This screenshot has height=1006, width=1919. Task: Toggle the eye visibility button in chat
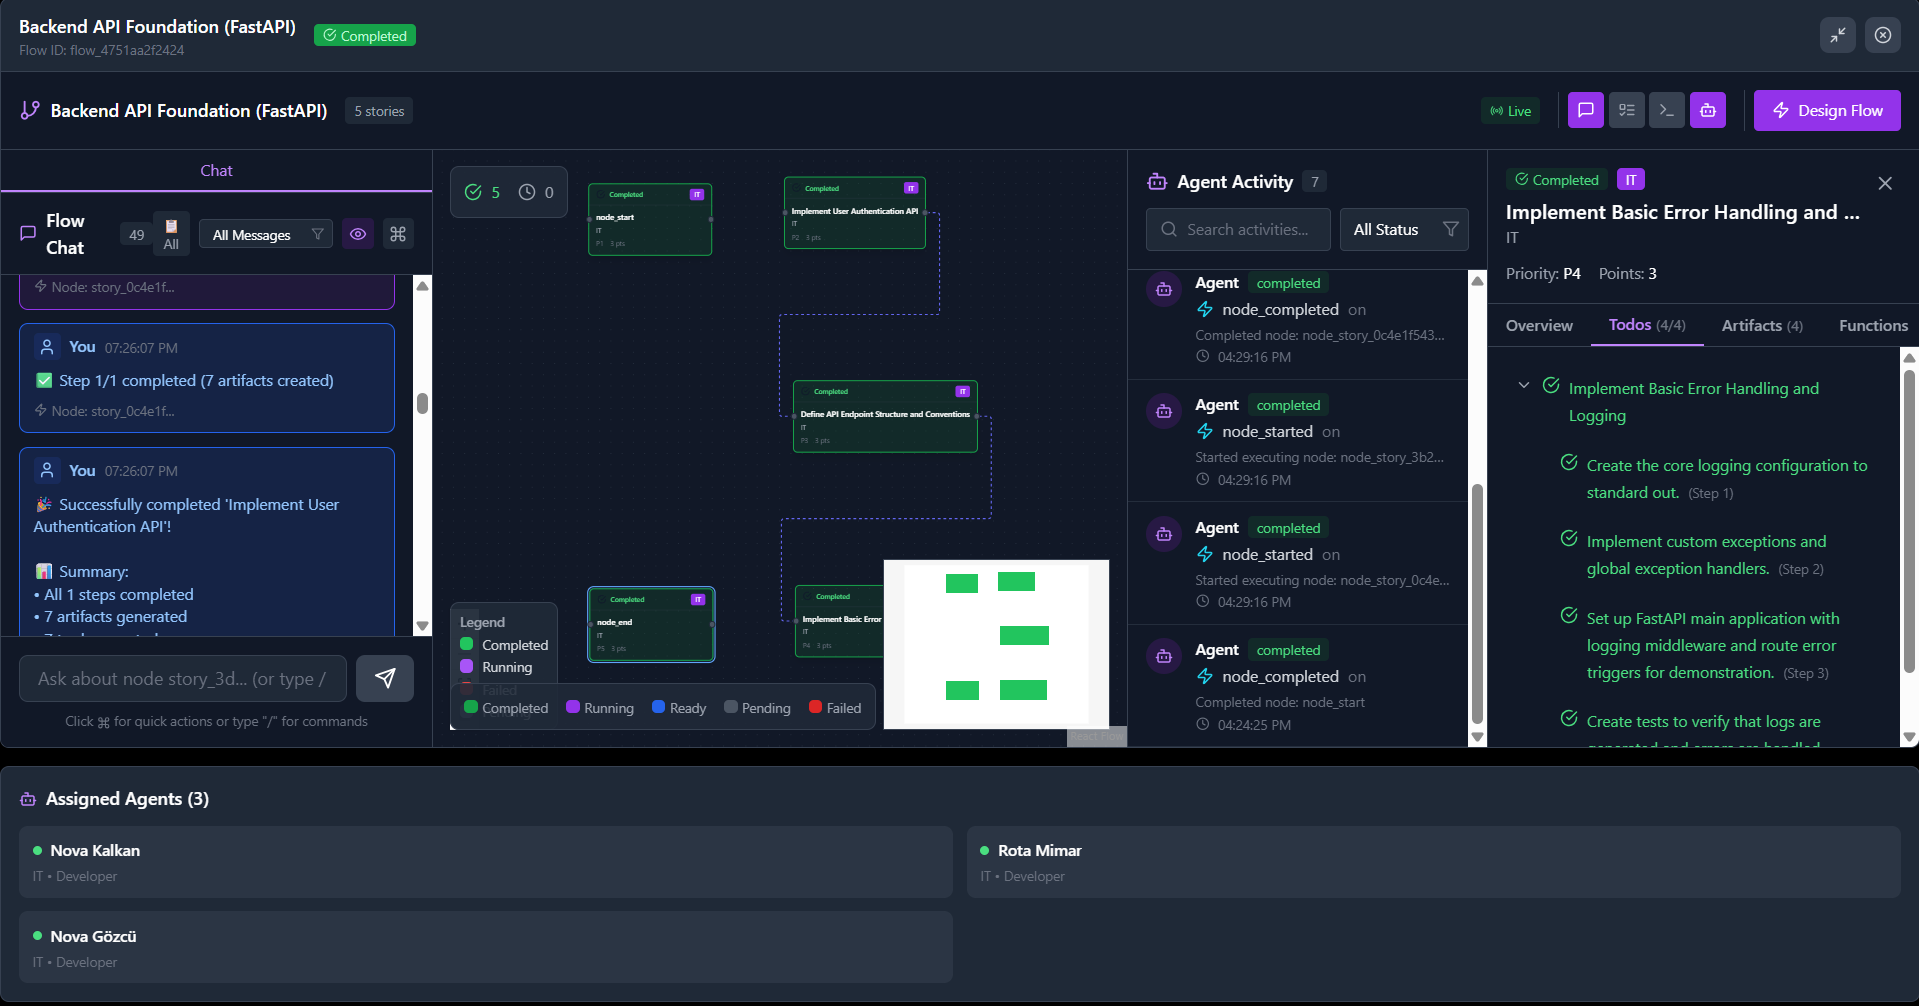pos(358,234)
